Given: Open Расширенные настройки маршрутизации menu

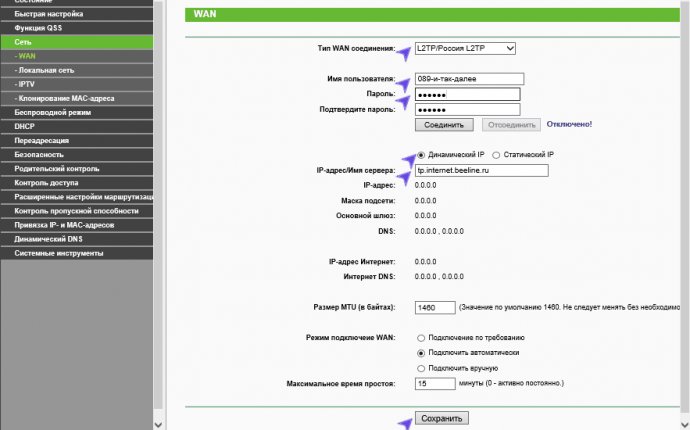Looking at the screenshot, I should click(77, 197).
